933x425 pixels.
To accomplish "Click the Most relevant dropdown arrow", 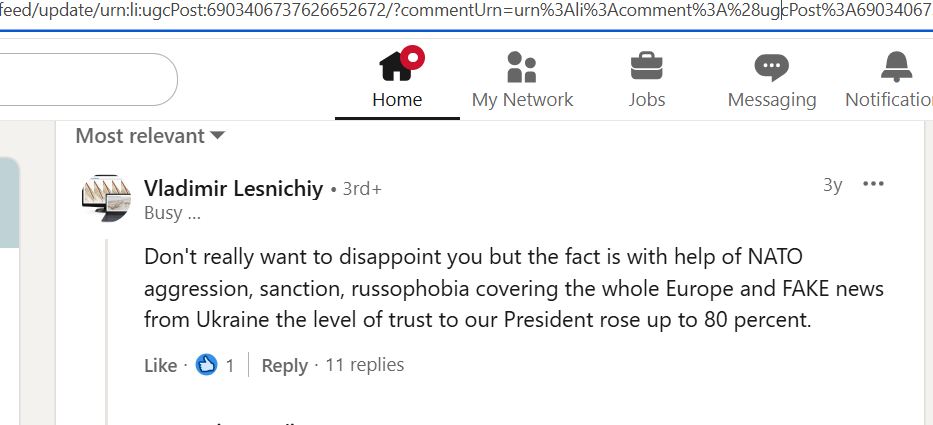I will click(x=218, y=136).
